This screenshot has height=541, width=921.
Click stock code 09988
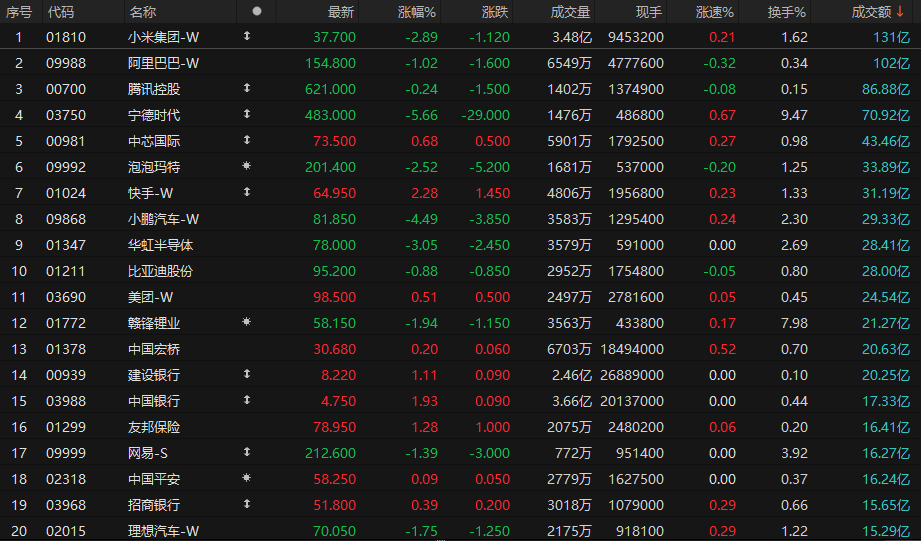click(66, 63)
